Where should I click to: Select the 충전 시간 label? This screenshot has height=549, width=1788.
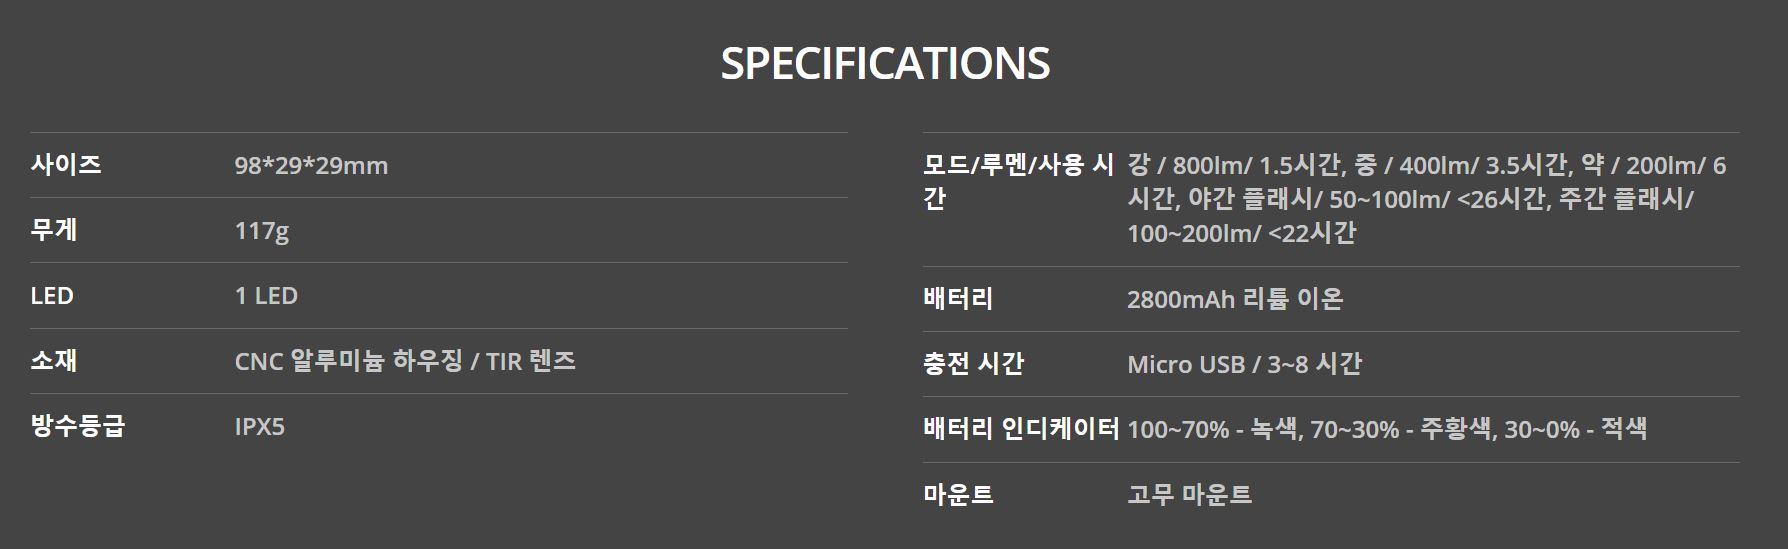pyautogui.click(x=973, y=363)
